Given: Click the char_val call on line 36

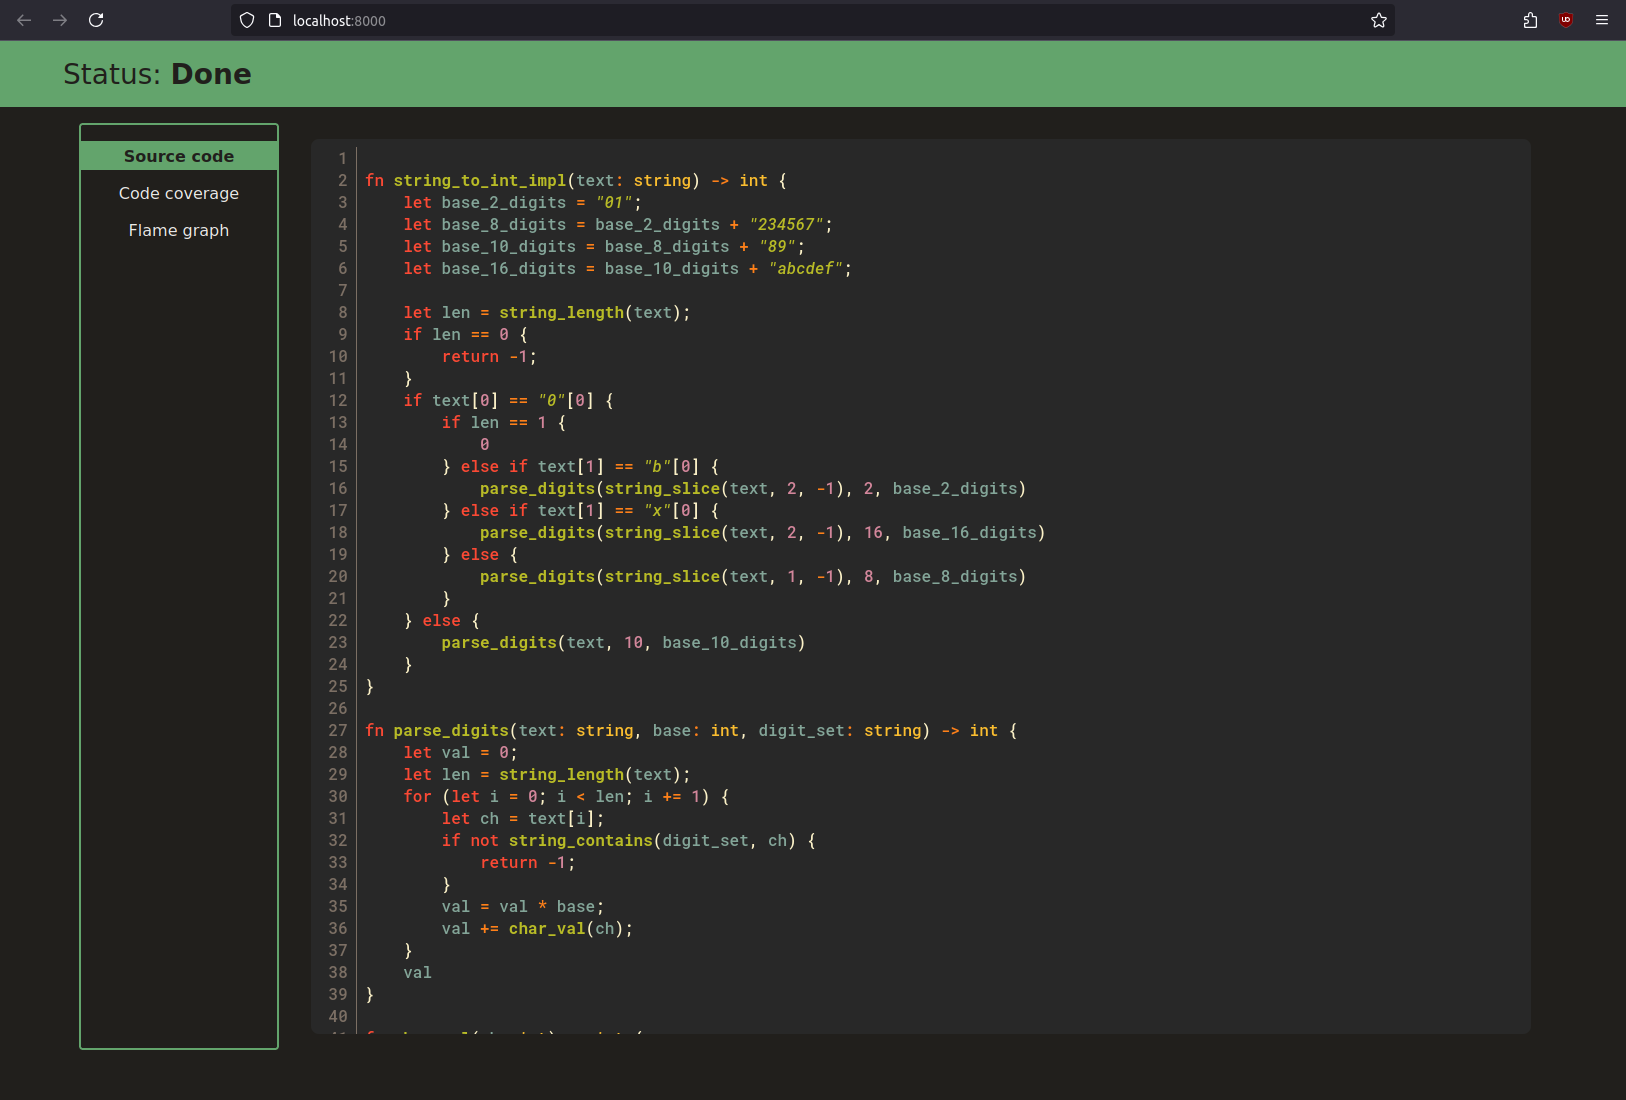Looking at the screenshot, I should (547, 929).
